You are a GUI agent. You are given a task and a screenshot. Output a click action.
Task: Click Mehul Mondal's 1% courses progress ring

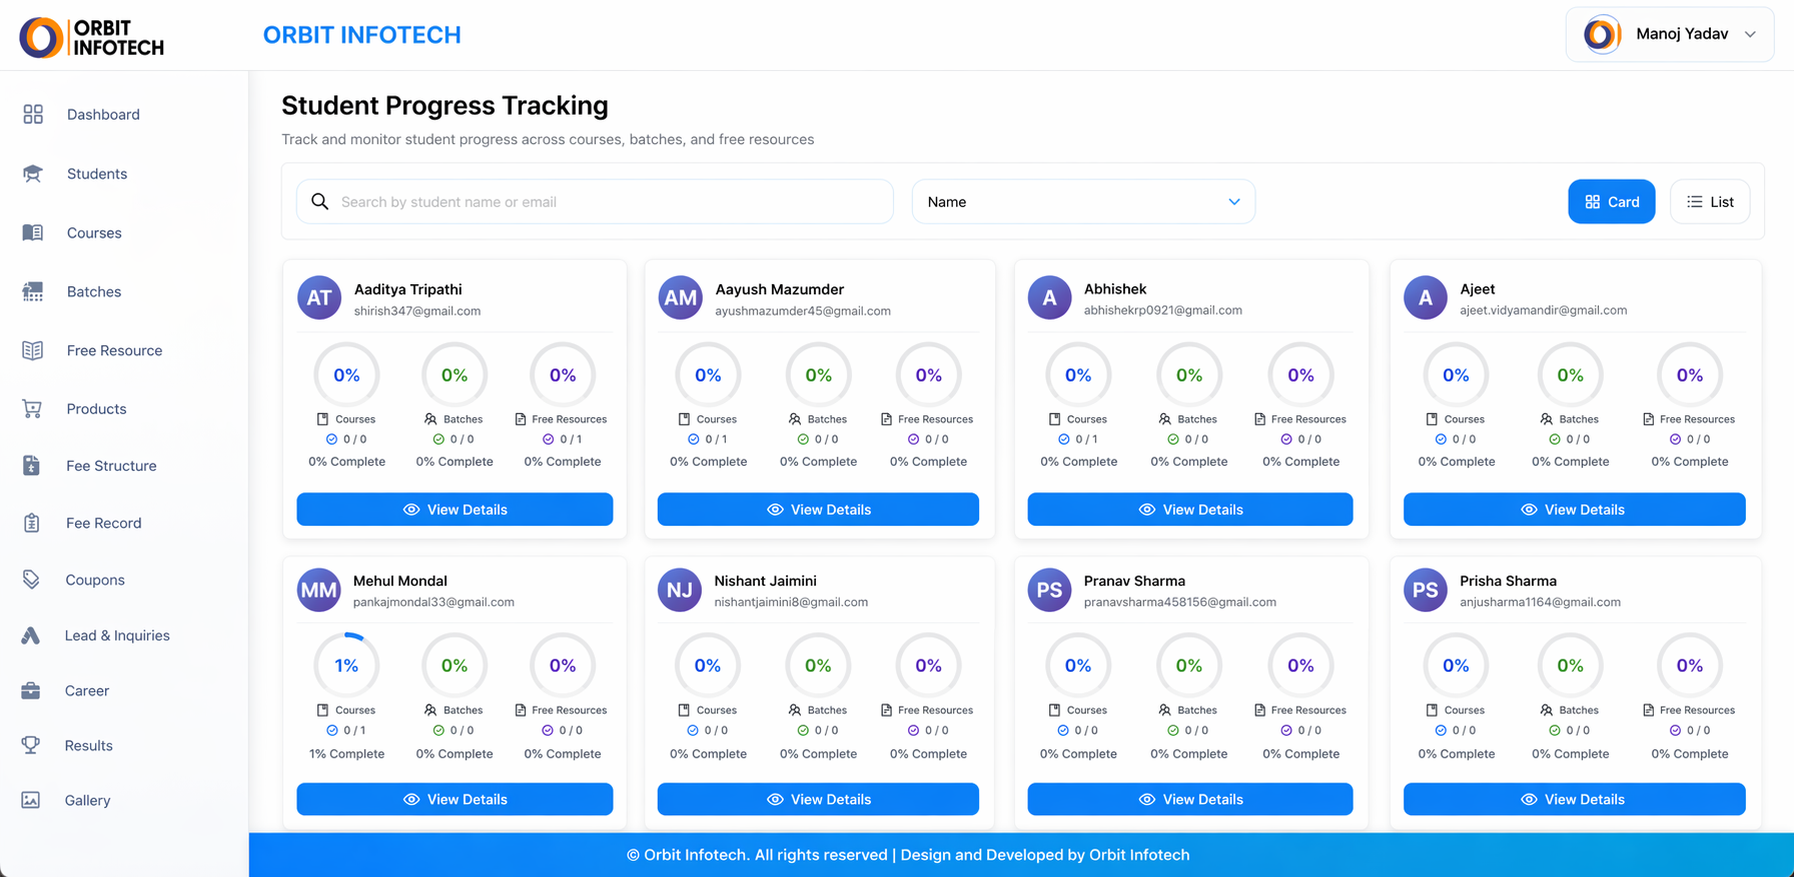click(346, 665)
